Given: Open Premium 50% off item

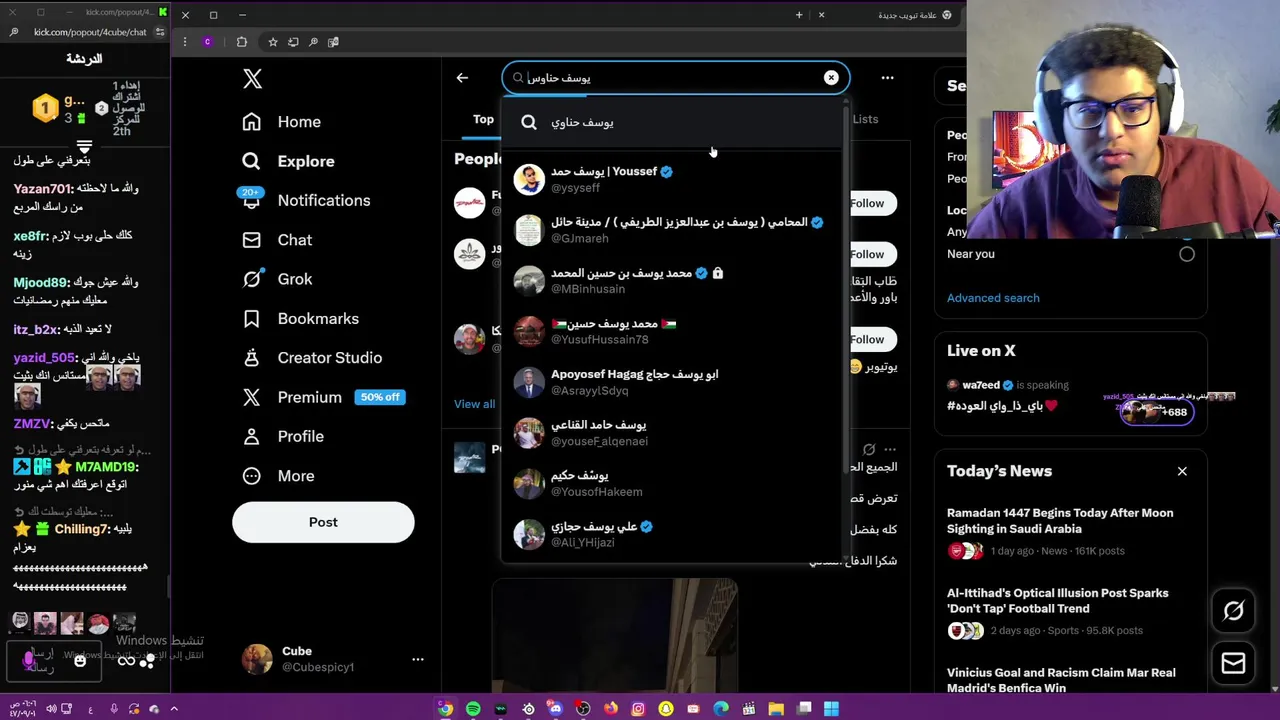Looking at the screenshot, I should tap(322, 397).
